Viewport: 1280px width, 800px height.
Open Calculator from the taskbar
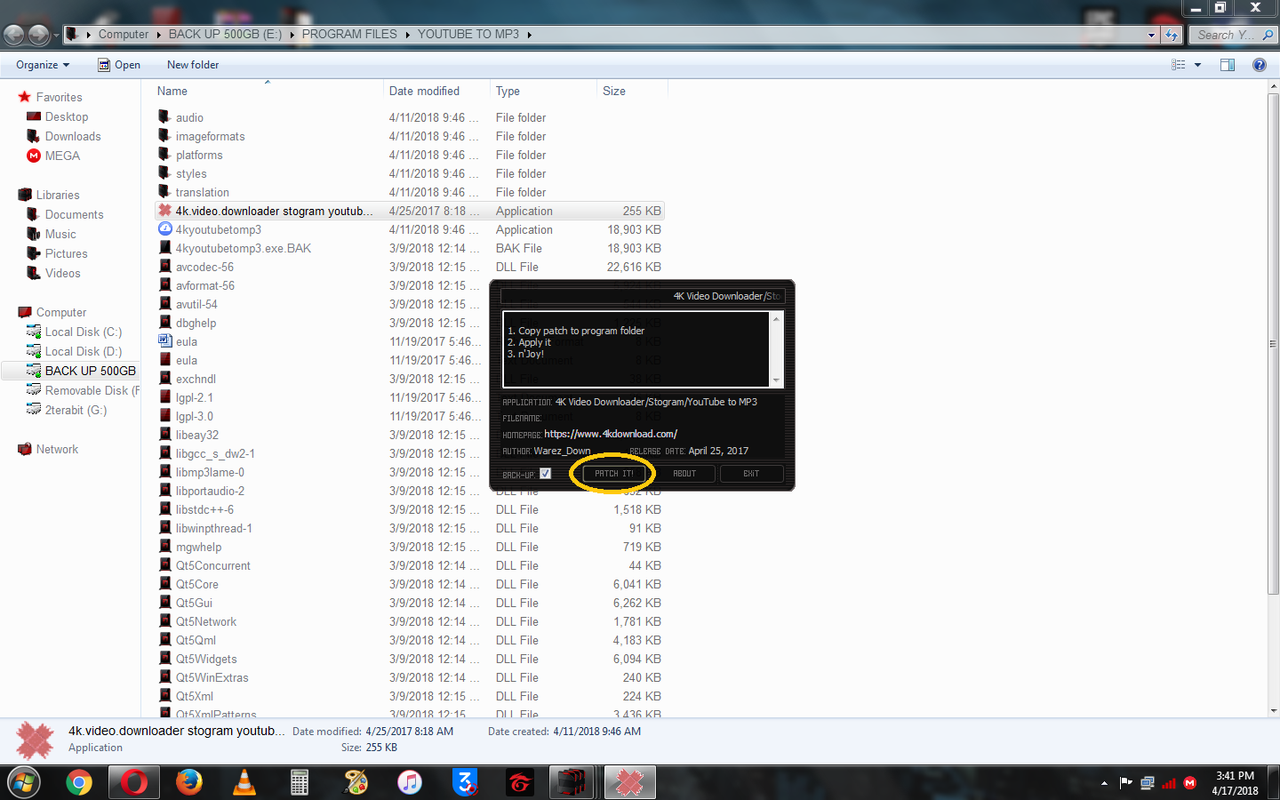(298, 782)
